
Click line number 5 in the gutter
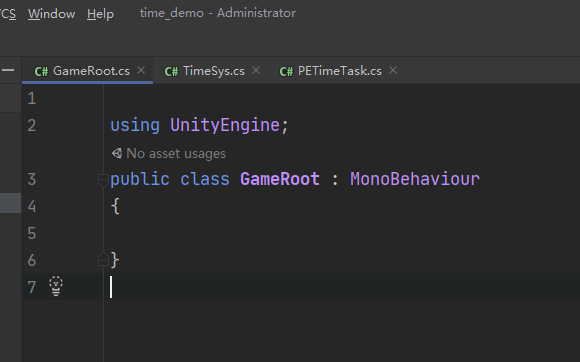[32, 233]
